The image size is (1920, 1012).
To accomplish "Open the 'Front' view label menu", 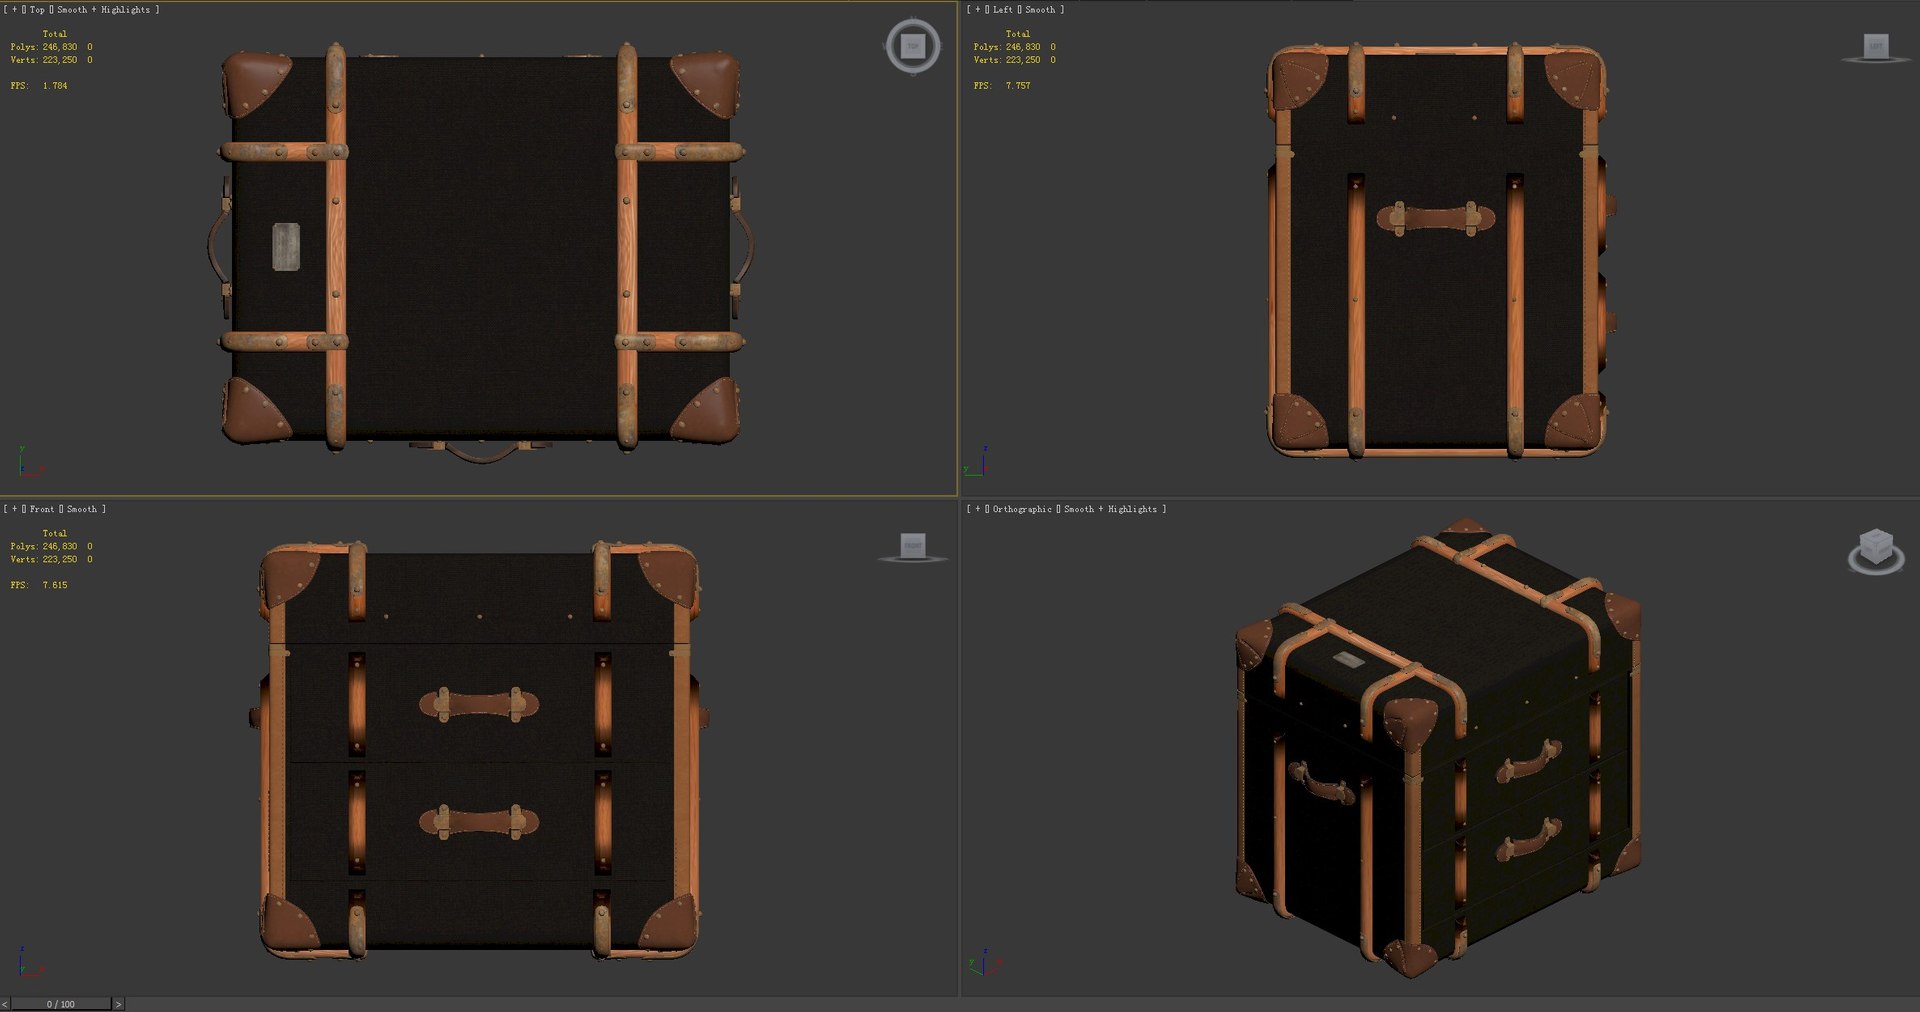I will pos(42,509).
